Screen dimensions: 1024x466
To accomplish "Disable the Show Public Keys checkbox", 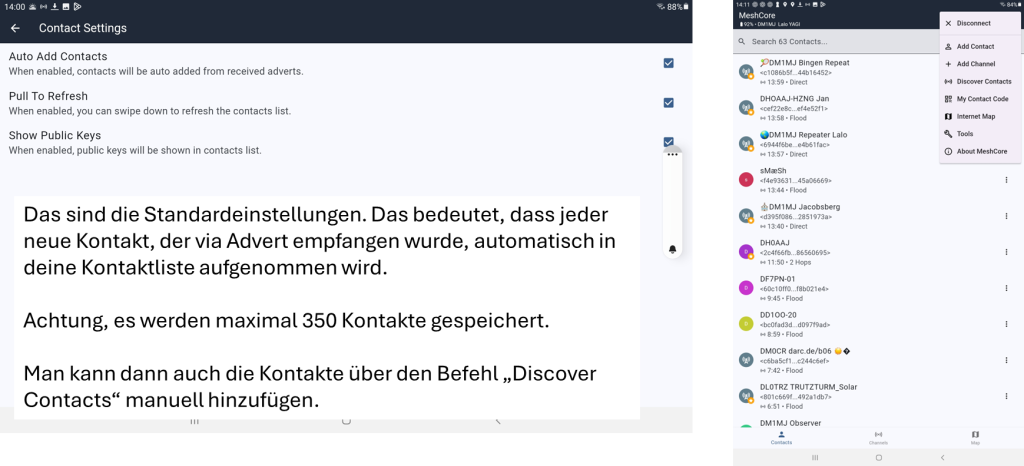I will tap(668, 142).
